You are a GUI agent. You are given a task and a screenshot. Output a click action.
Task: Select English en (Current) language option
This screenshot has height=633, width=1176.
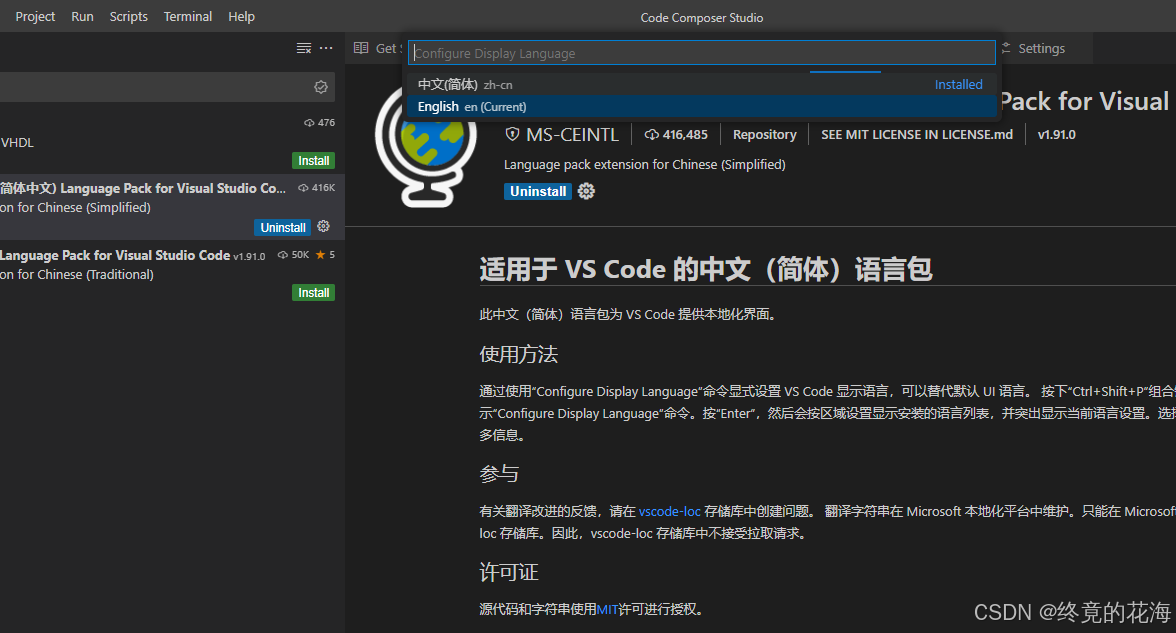pos(701,106)
